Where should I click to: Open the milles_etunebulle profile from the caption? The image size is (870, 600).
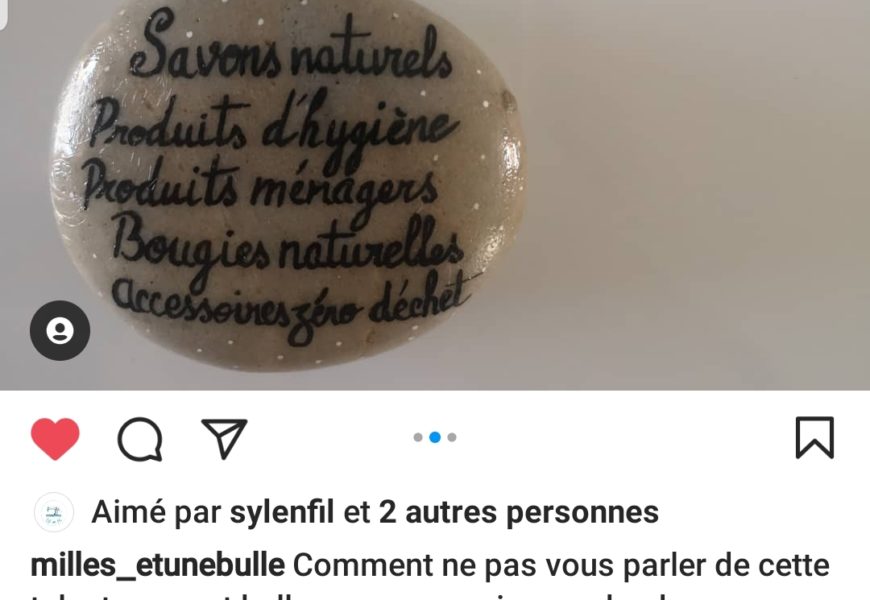coord(158,566)
